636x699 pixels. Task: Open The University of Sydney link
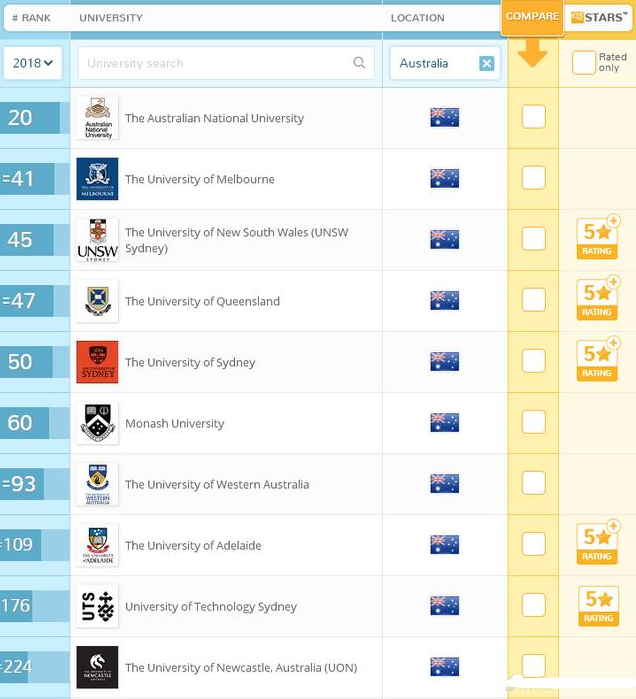[x=190, y=362]
